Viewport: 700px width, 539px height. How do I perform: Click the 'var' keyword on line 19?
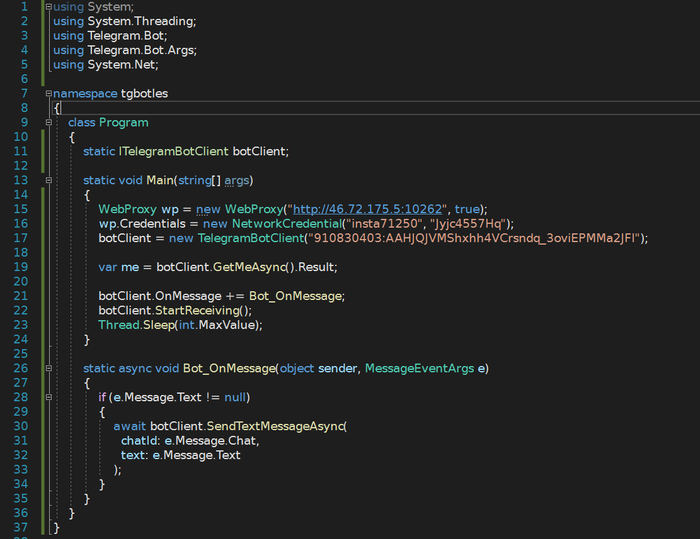[108, 267]
